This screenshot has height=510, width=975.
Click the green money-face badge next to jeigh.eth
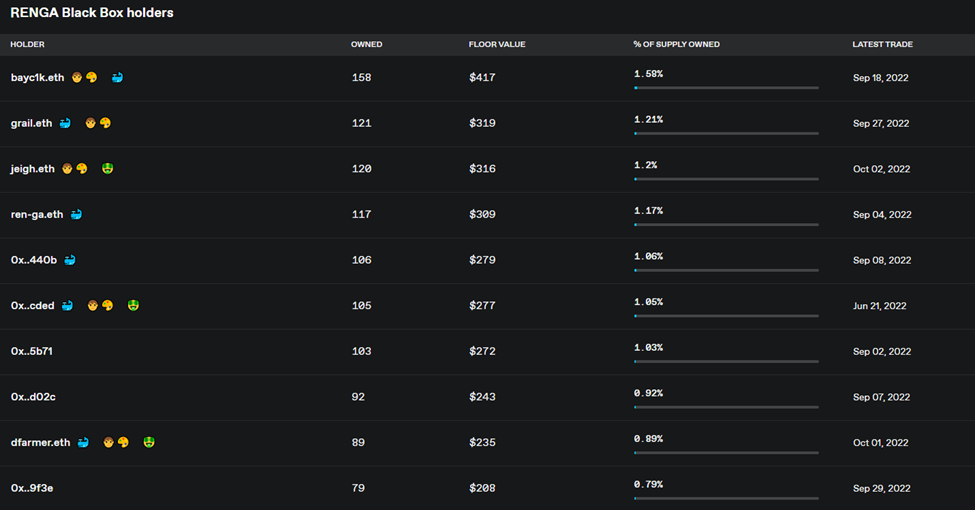point(108,169)
